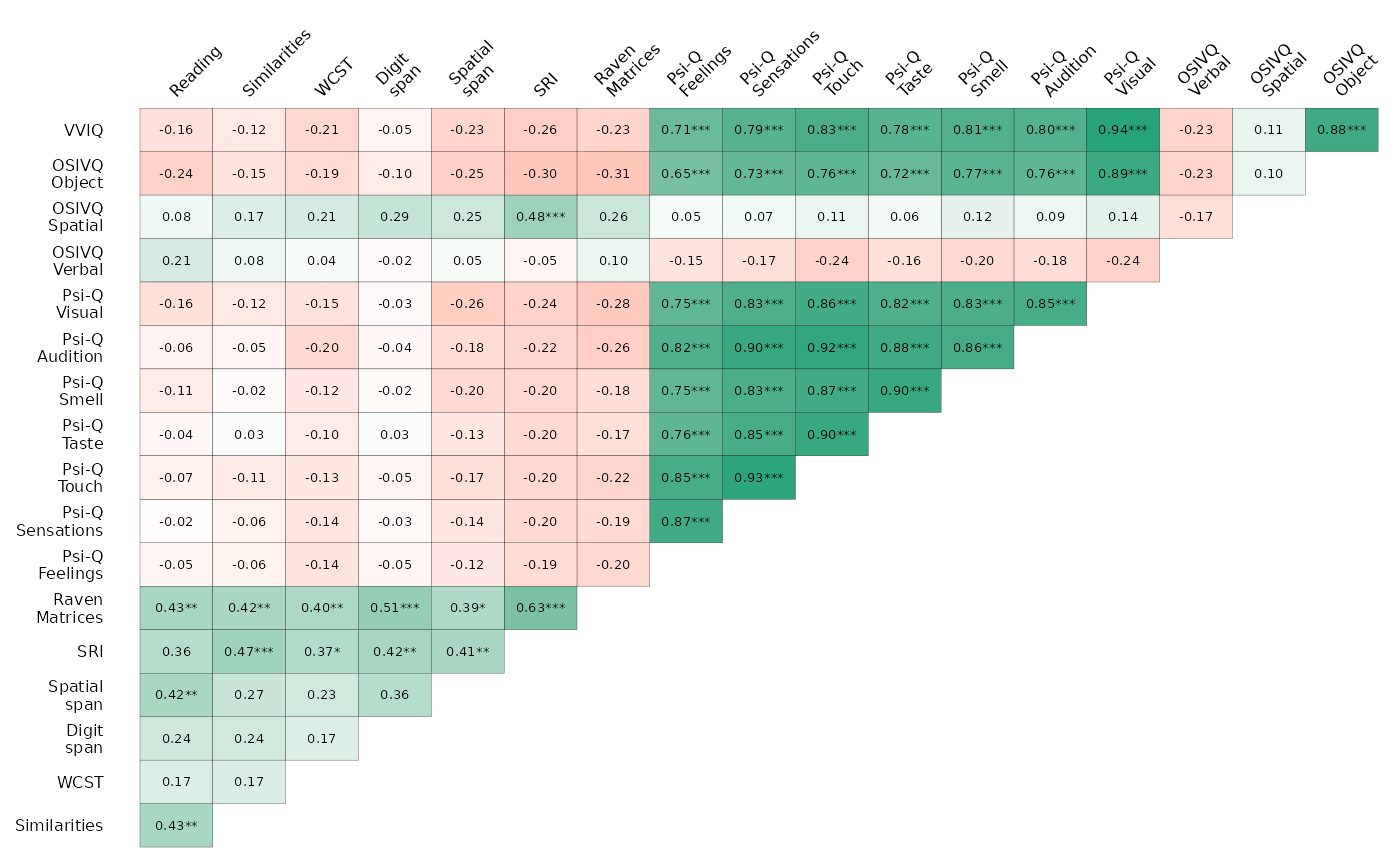
Task: Click the -0.31 OSIVQ Object and Raven Matrices cell
Action: pyautogui.click(x=613, y=173)
